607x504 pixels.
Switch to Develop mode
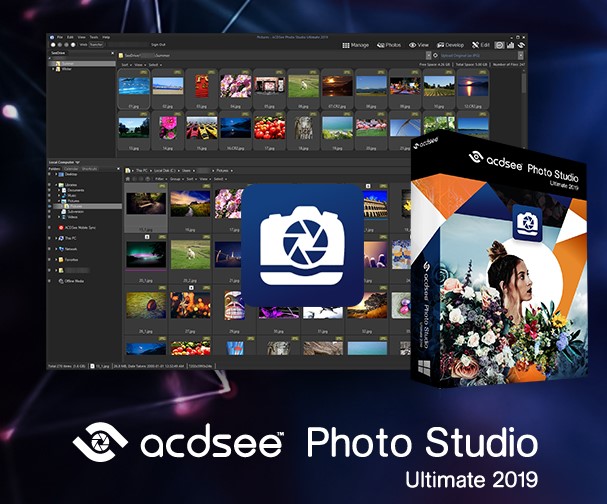coord(450,45)
